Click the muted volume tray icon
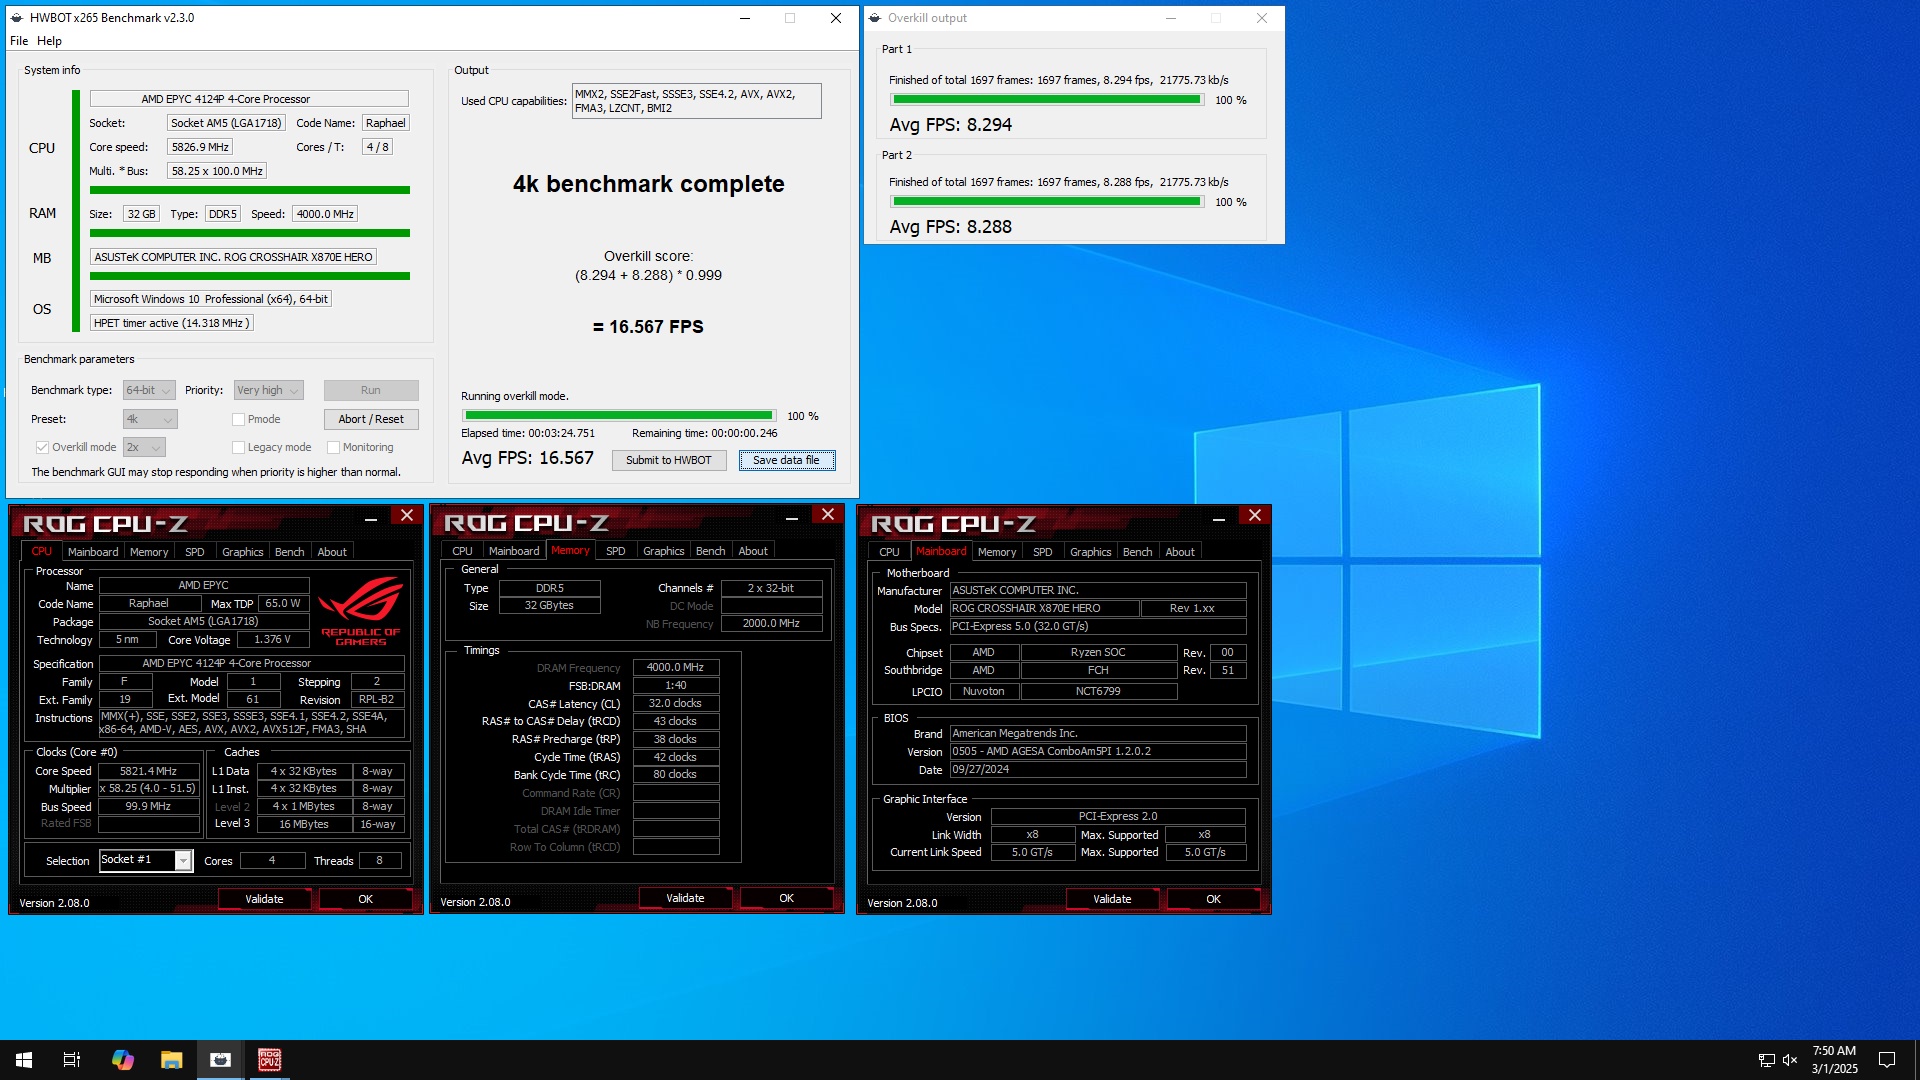The width and height of the screenshot is (1920, 1080). [x=1790, y=1060]
